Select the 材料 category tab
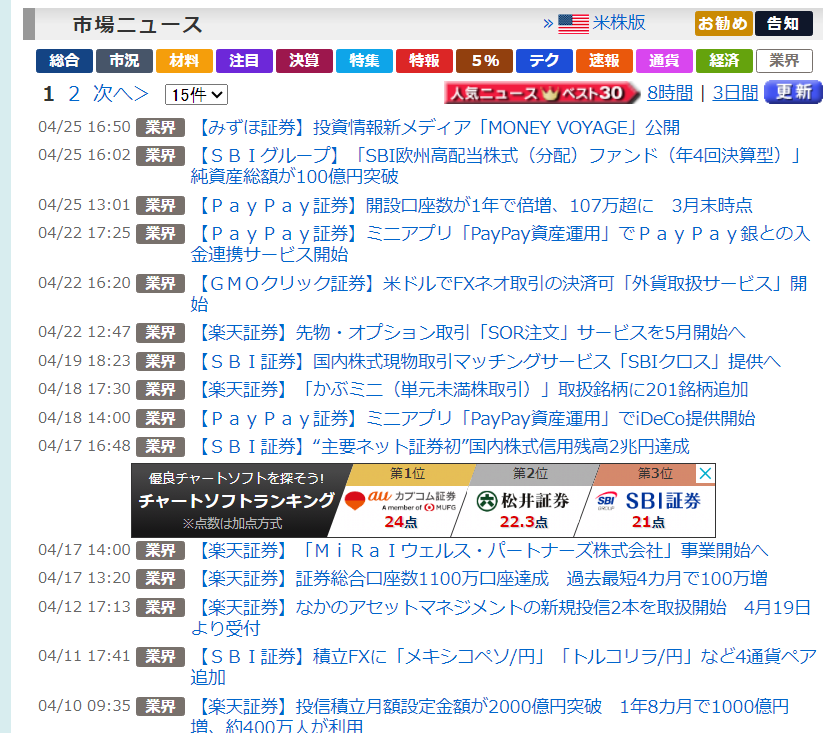Screen dimensions: 831x733 tap(184, 61)
